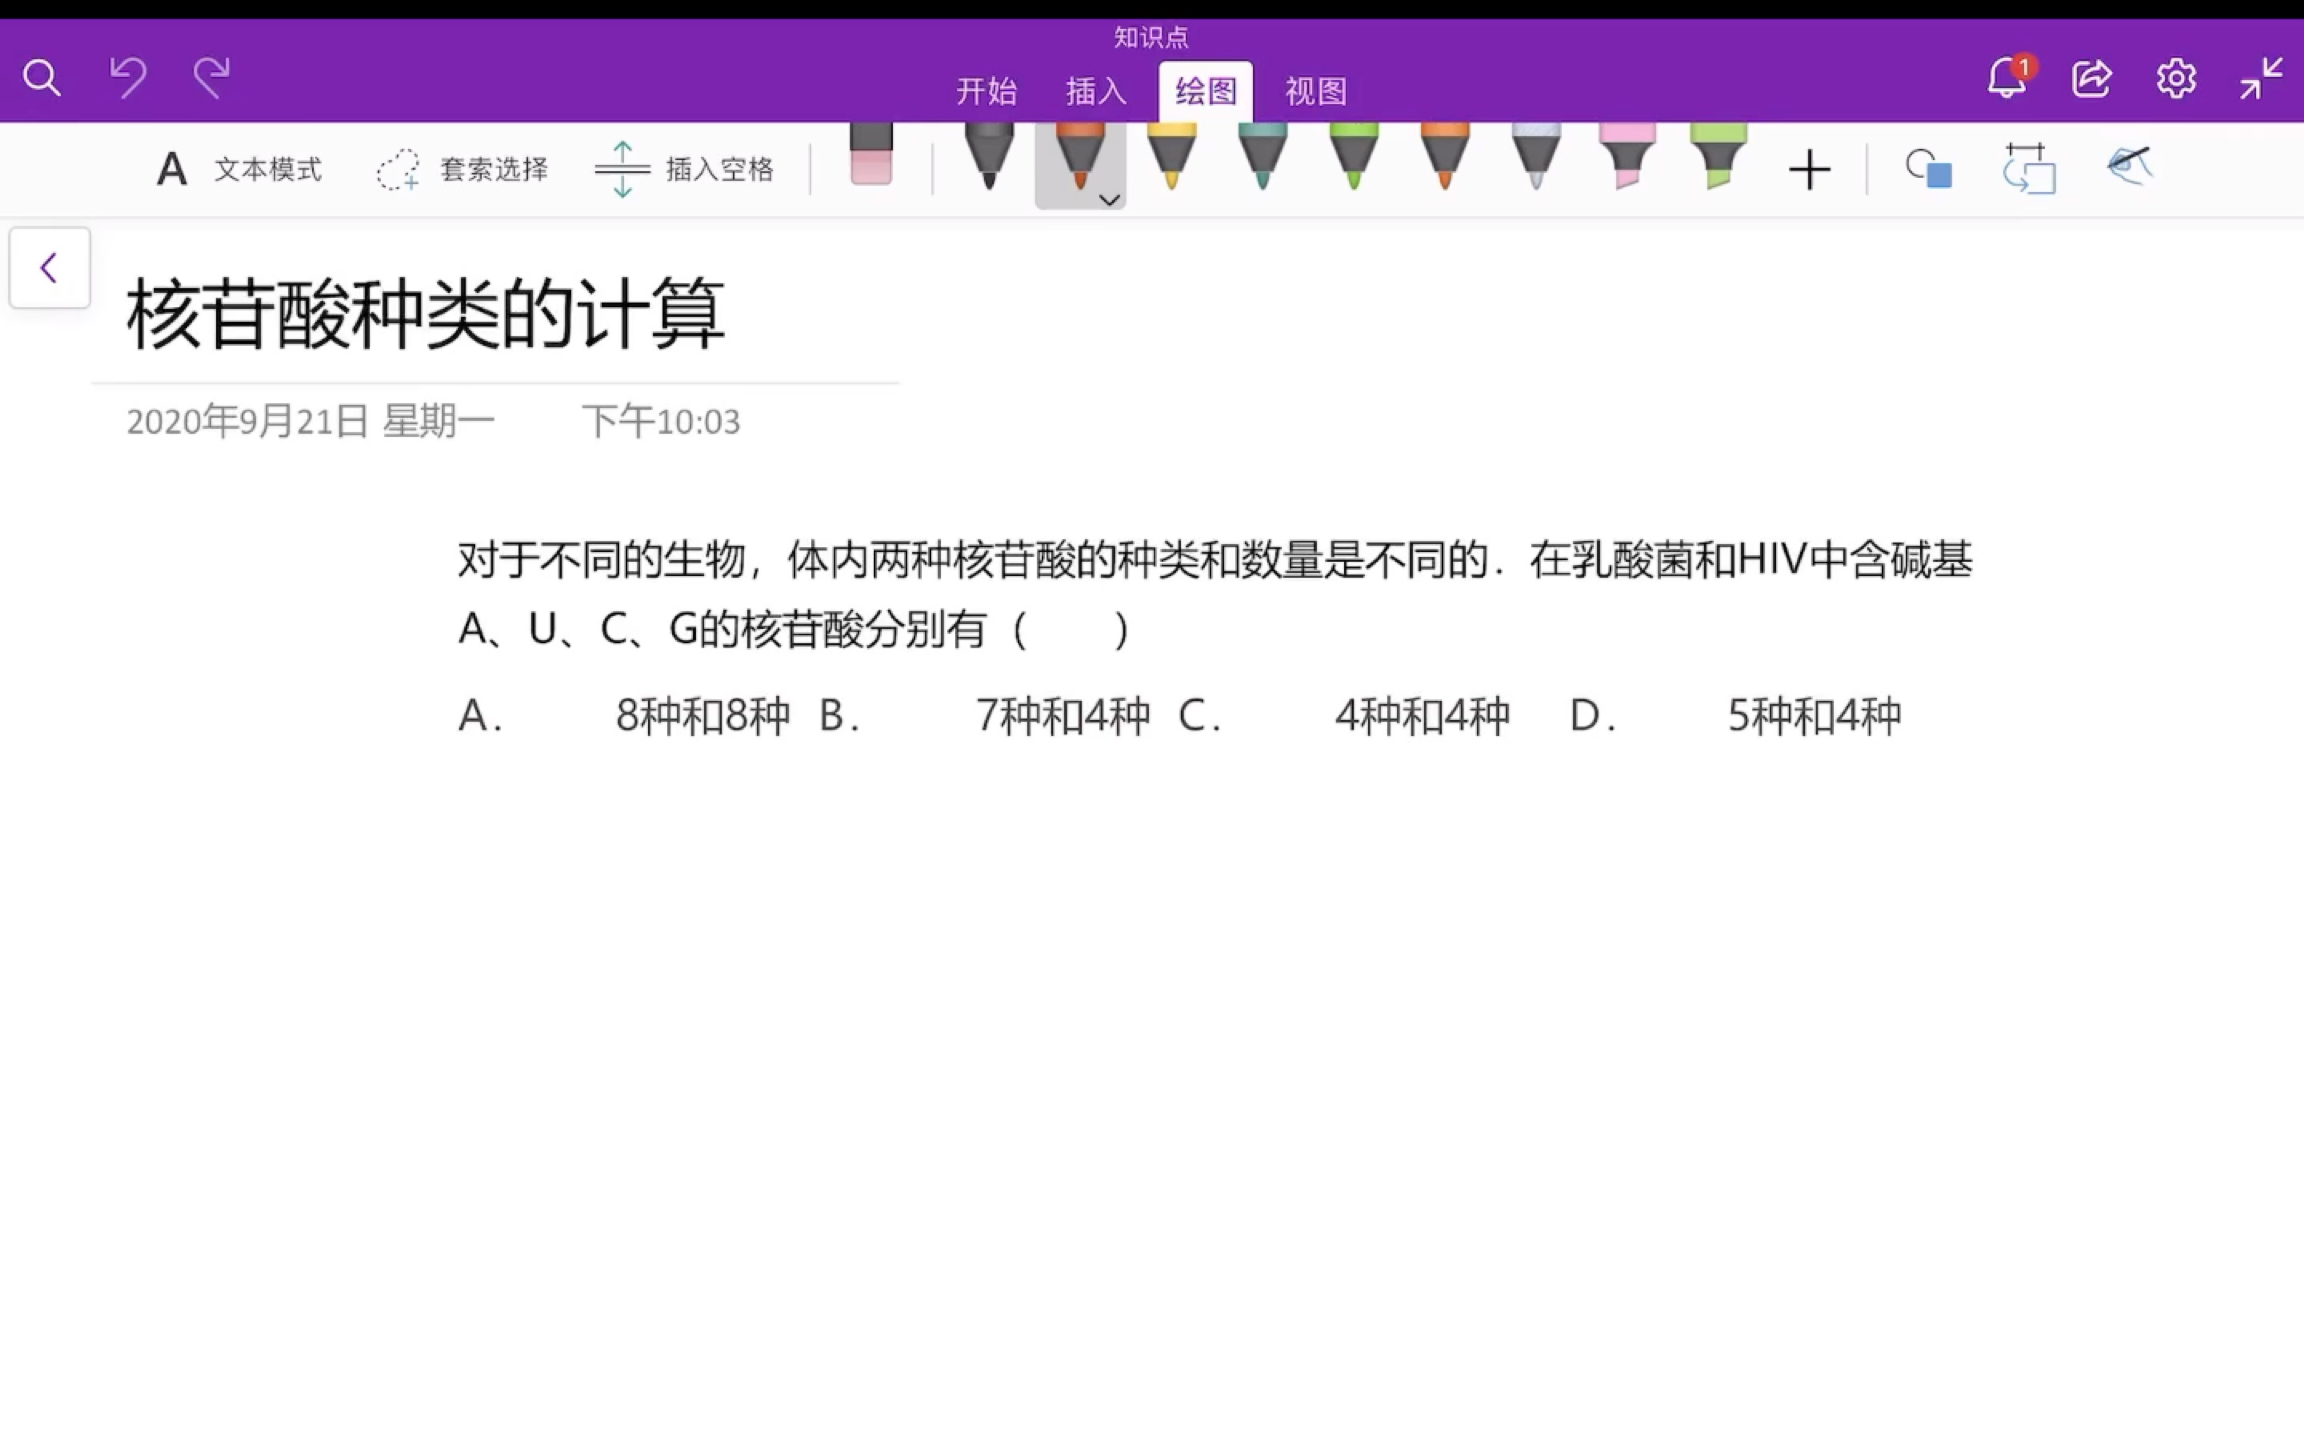Toggle the ink-to-shape conversion icon
This screenshot has width=2304, height=1444.
click(2029, 168)
